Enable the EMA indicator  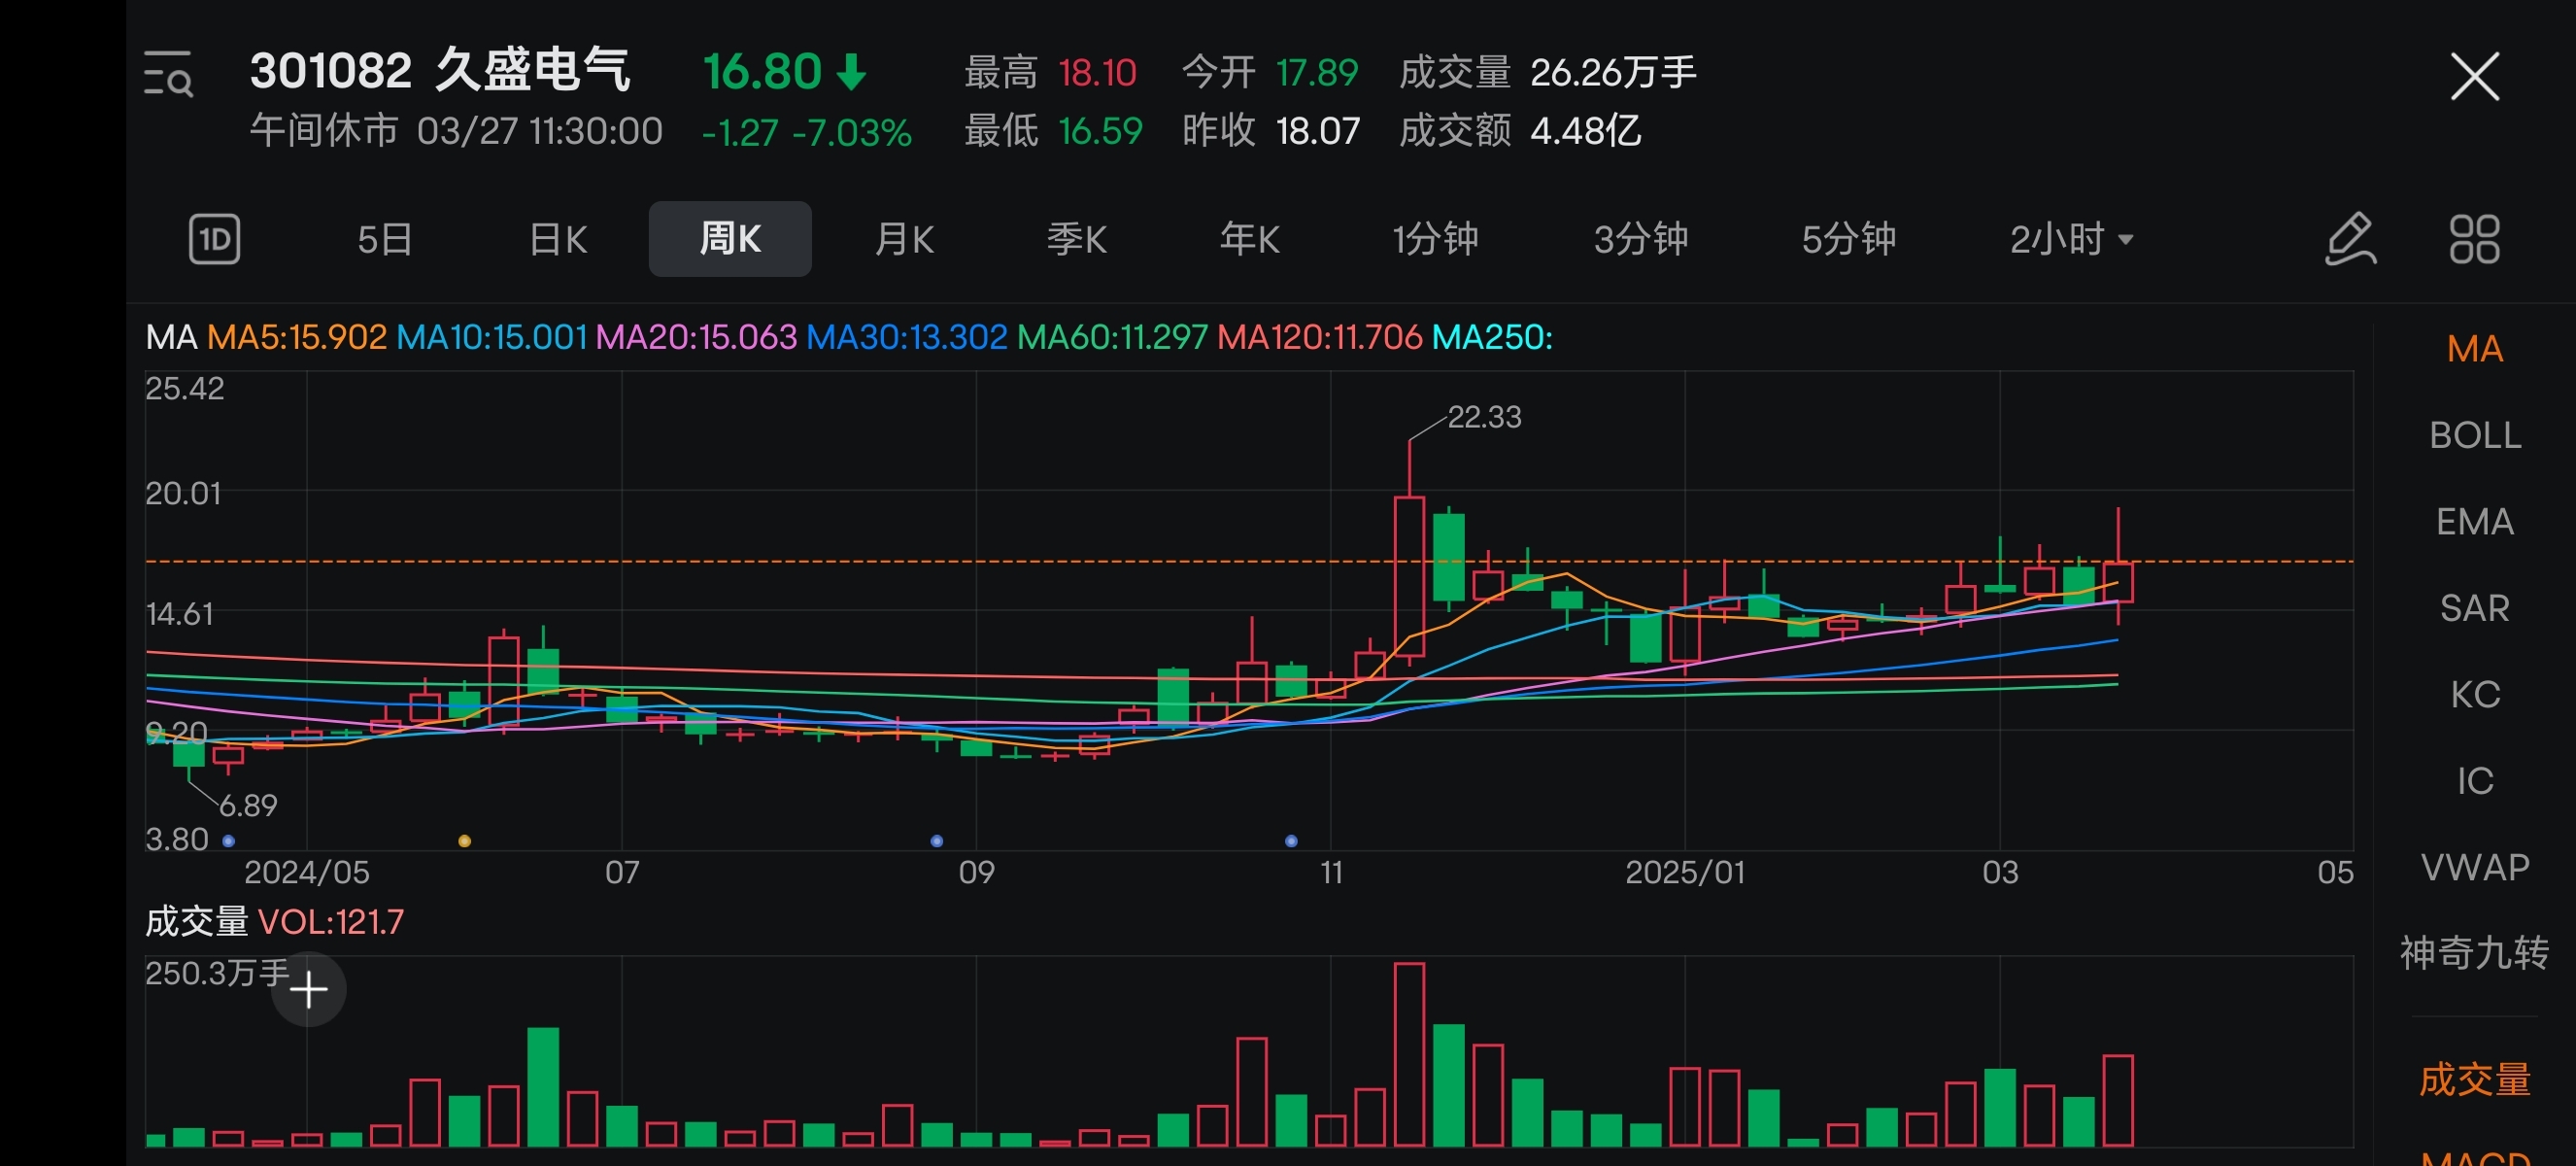pos(2474,522)
